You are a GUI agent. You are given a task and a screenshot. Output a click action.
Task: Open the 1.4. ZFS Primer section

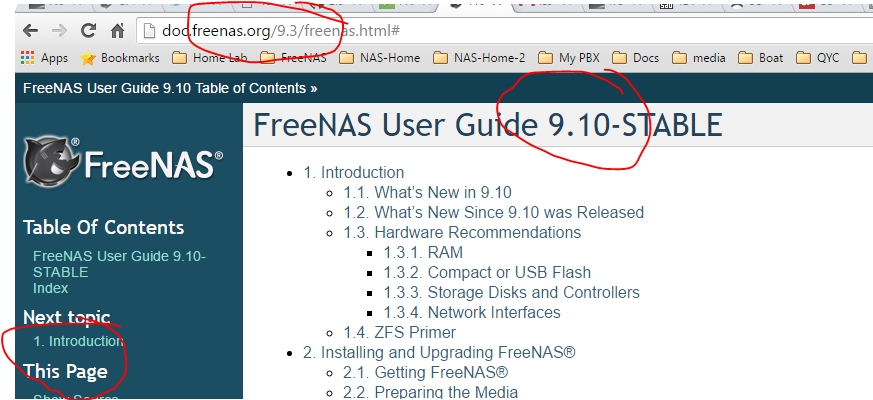click(x=399, y=333)
